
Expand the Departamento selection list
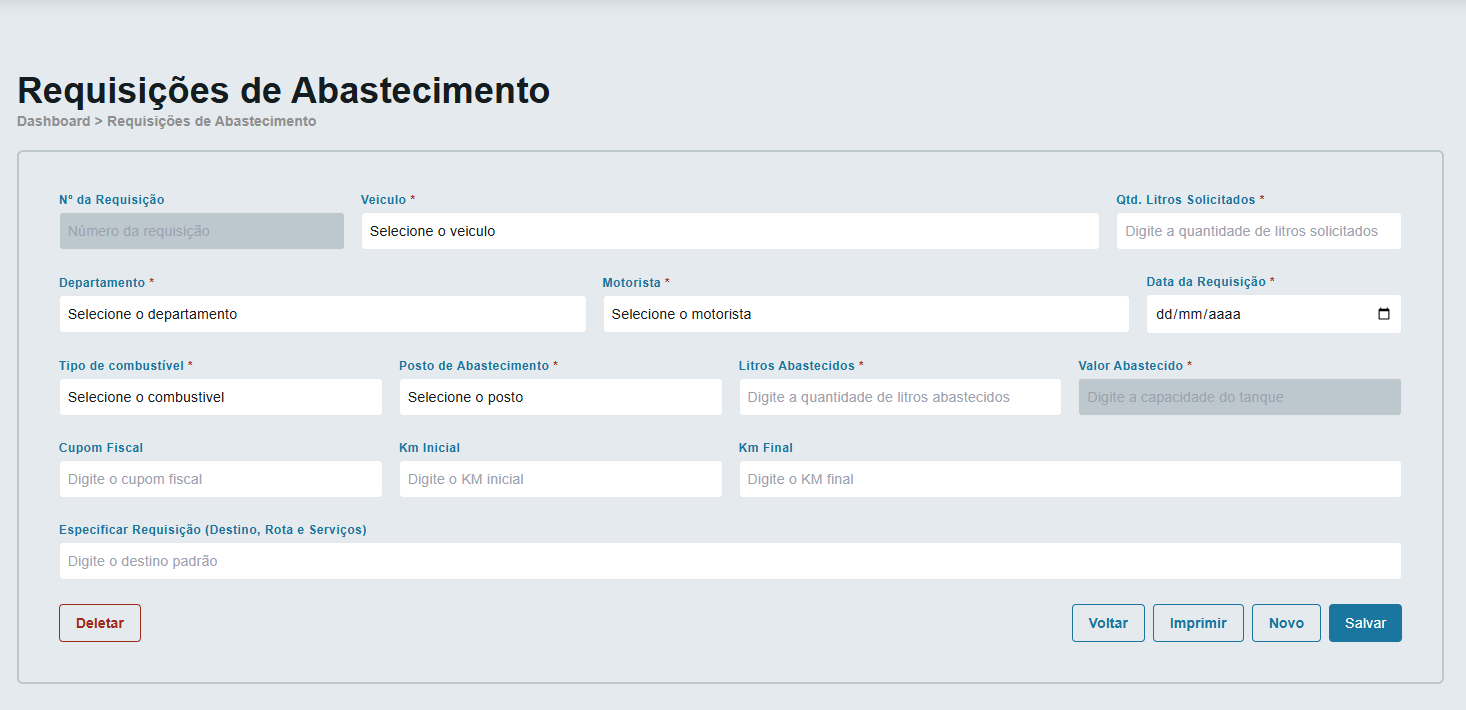(322, 314)
